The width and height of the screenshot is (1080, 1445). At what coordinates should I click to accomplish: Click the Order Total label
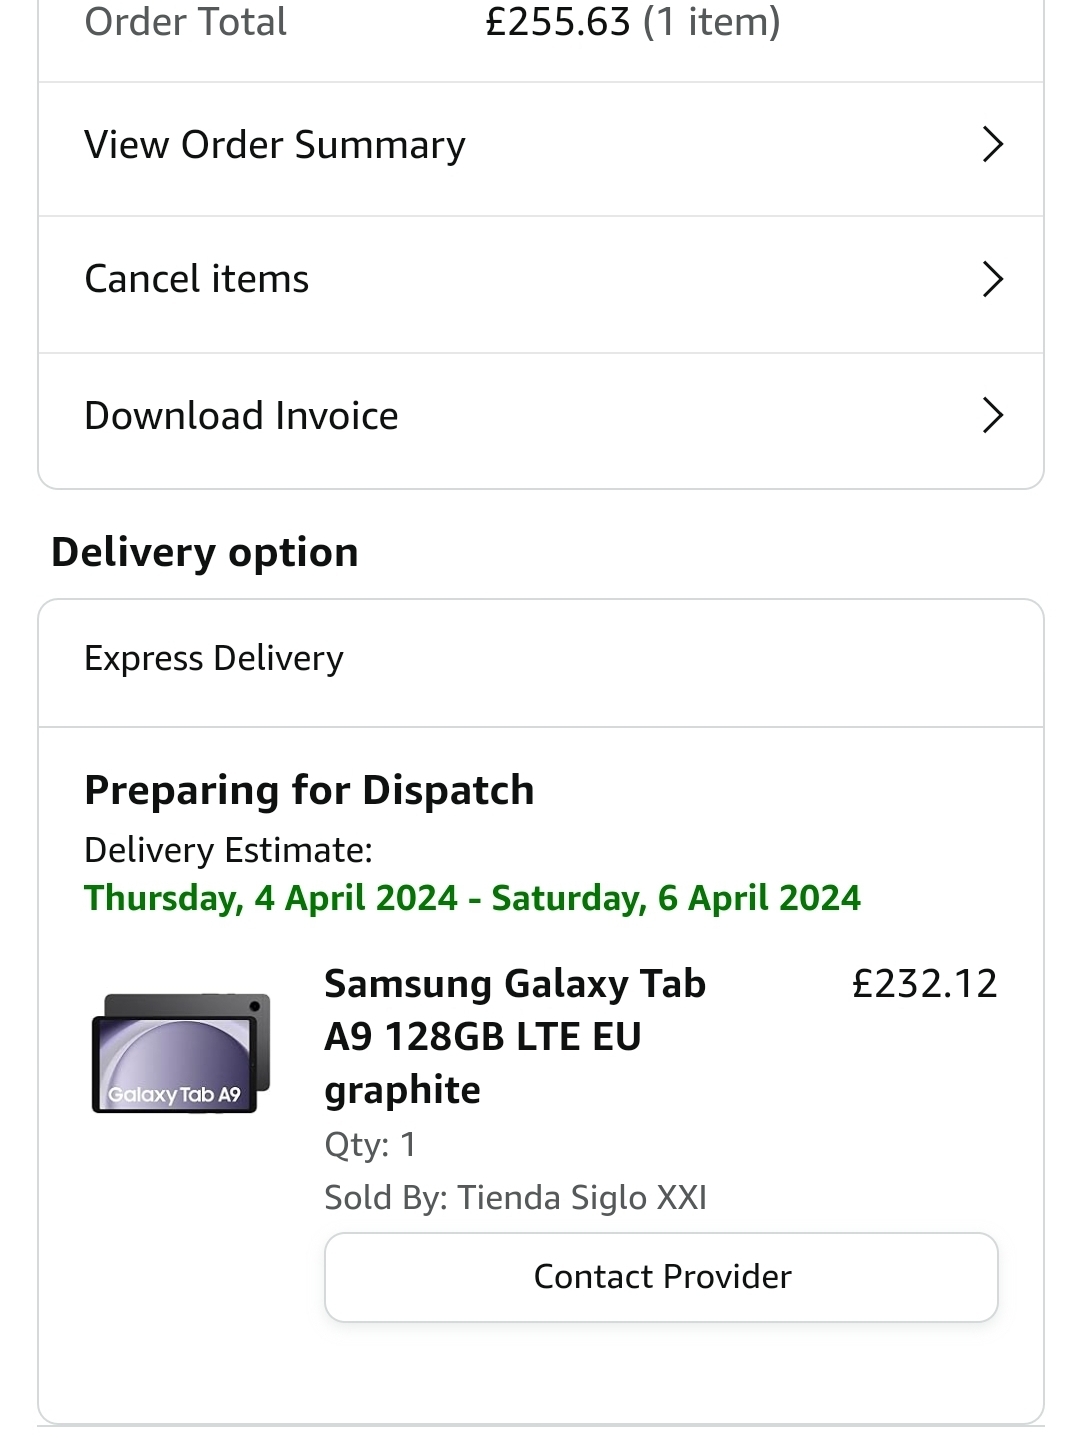pyautogui.click(x=186, y=22)
